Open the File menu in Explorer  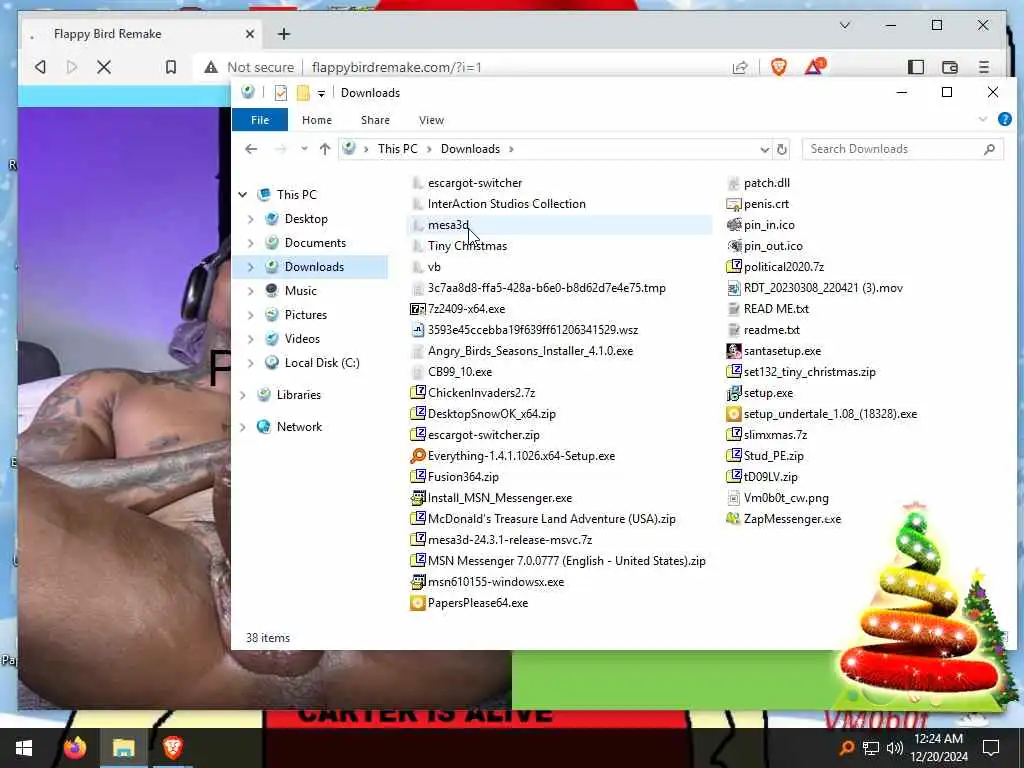tap(260, 120)
